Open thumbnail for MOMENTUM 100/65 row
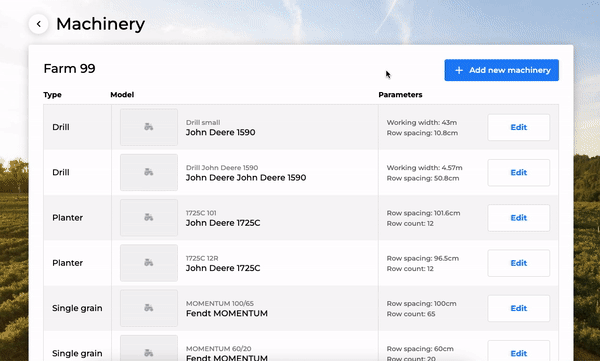The height and width of the screenshot is (361, 600). click(x=149, y=308)
